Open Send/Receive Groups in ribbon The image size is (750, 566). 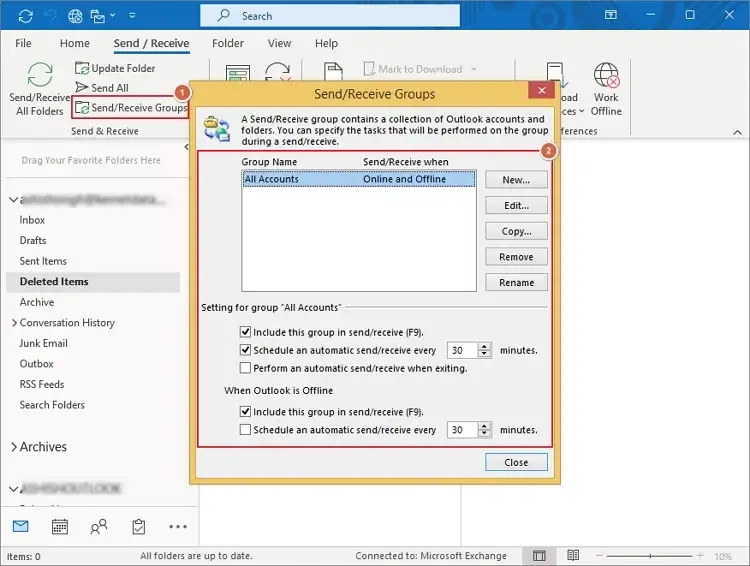[x=131, y=108]
